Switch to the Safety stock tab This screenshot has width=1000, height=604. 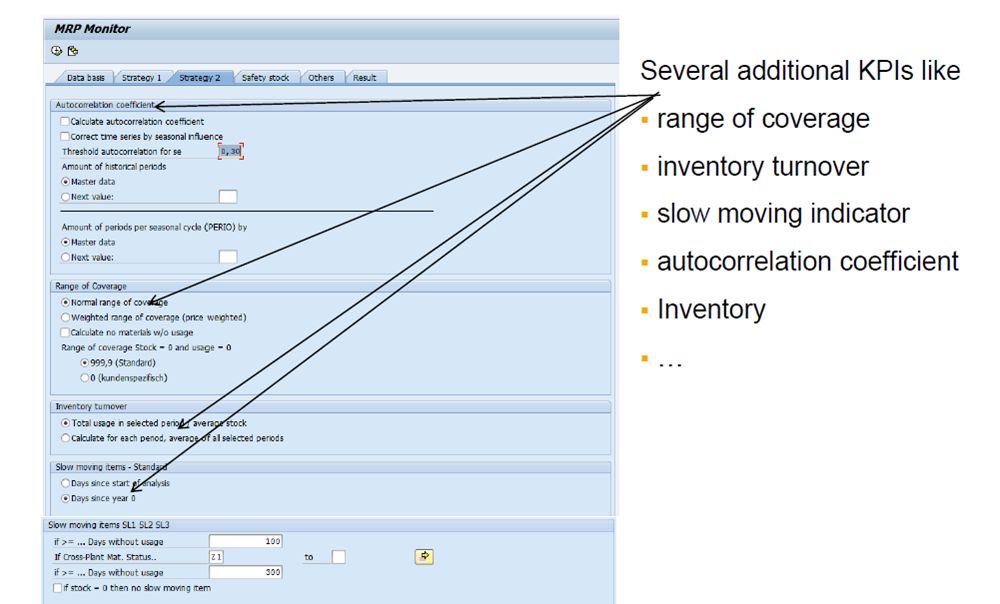pyautogui.click(x=267, y=76)
